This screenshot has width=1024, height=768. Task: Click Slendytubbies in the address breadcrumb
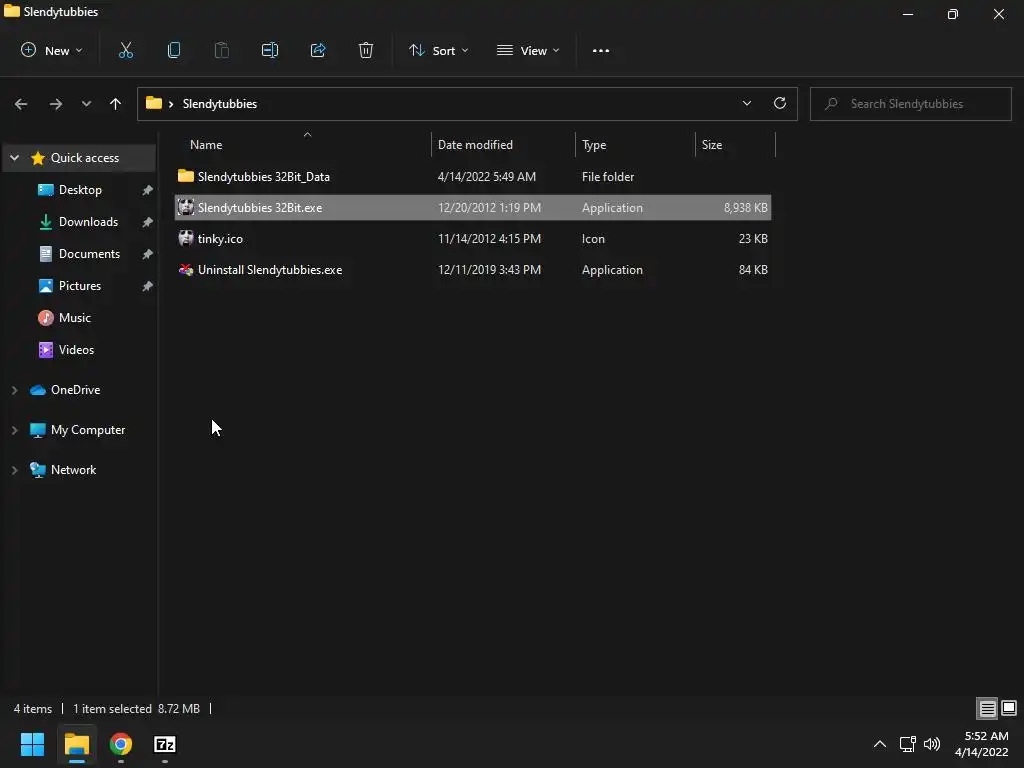(220, 104)
